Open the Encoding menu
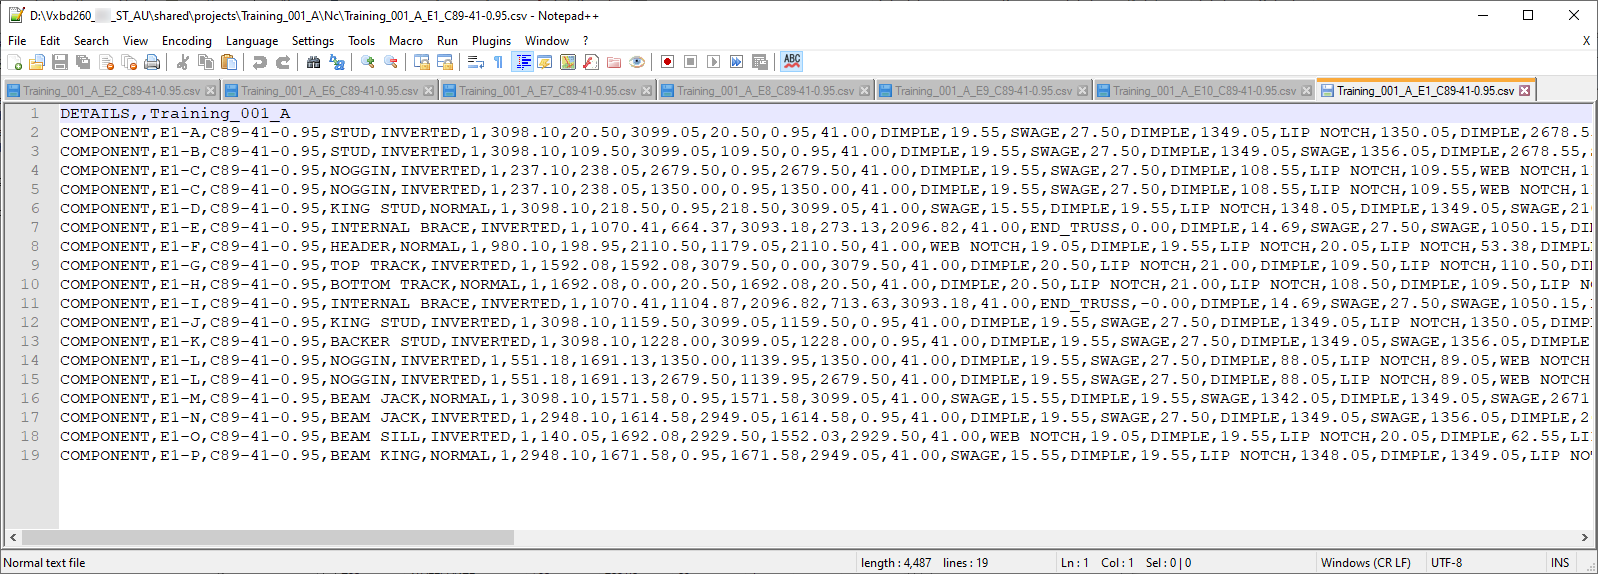The image size is (1598, 574). click(x=186, y=41)
